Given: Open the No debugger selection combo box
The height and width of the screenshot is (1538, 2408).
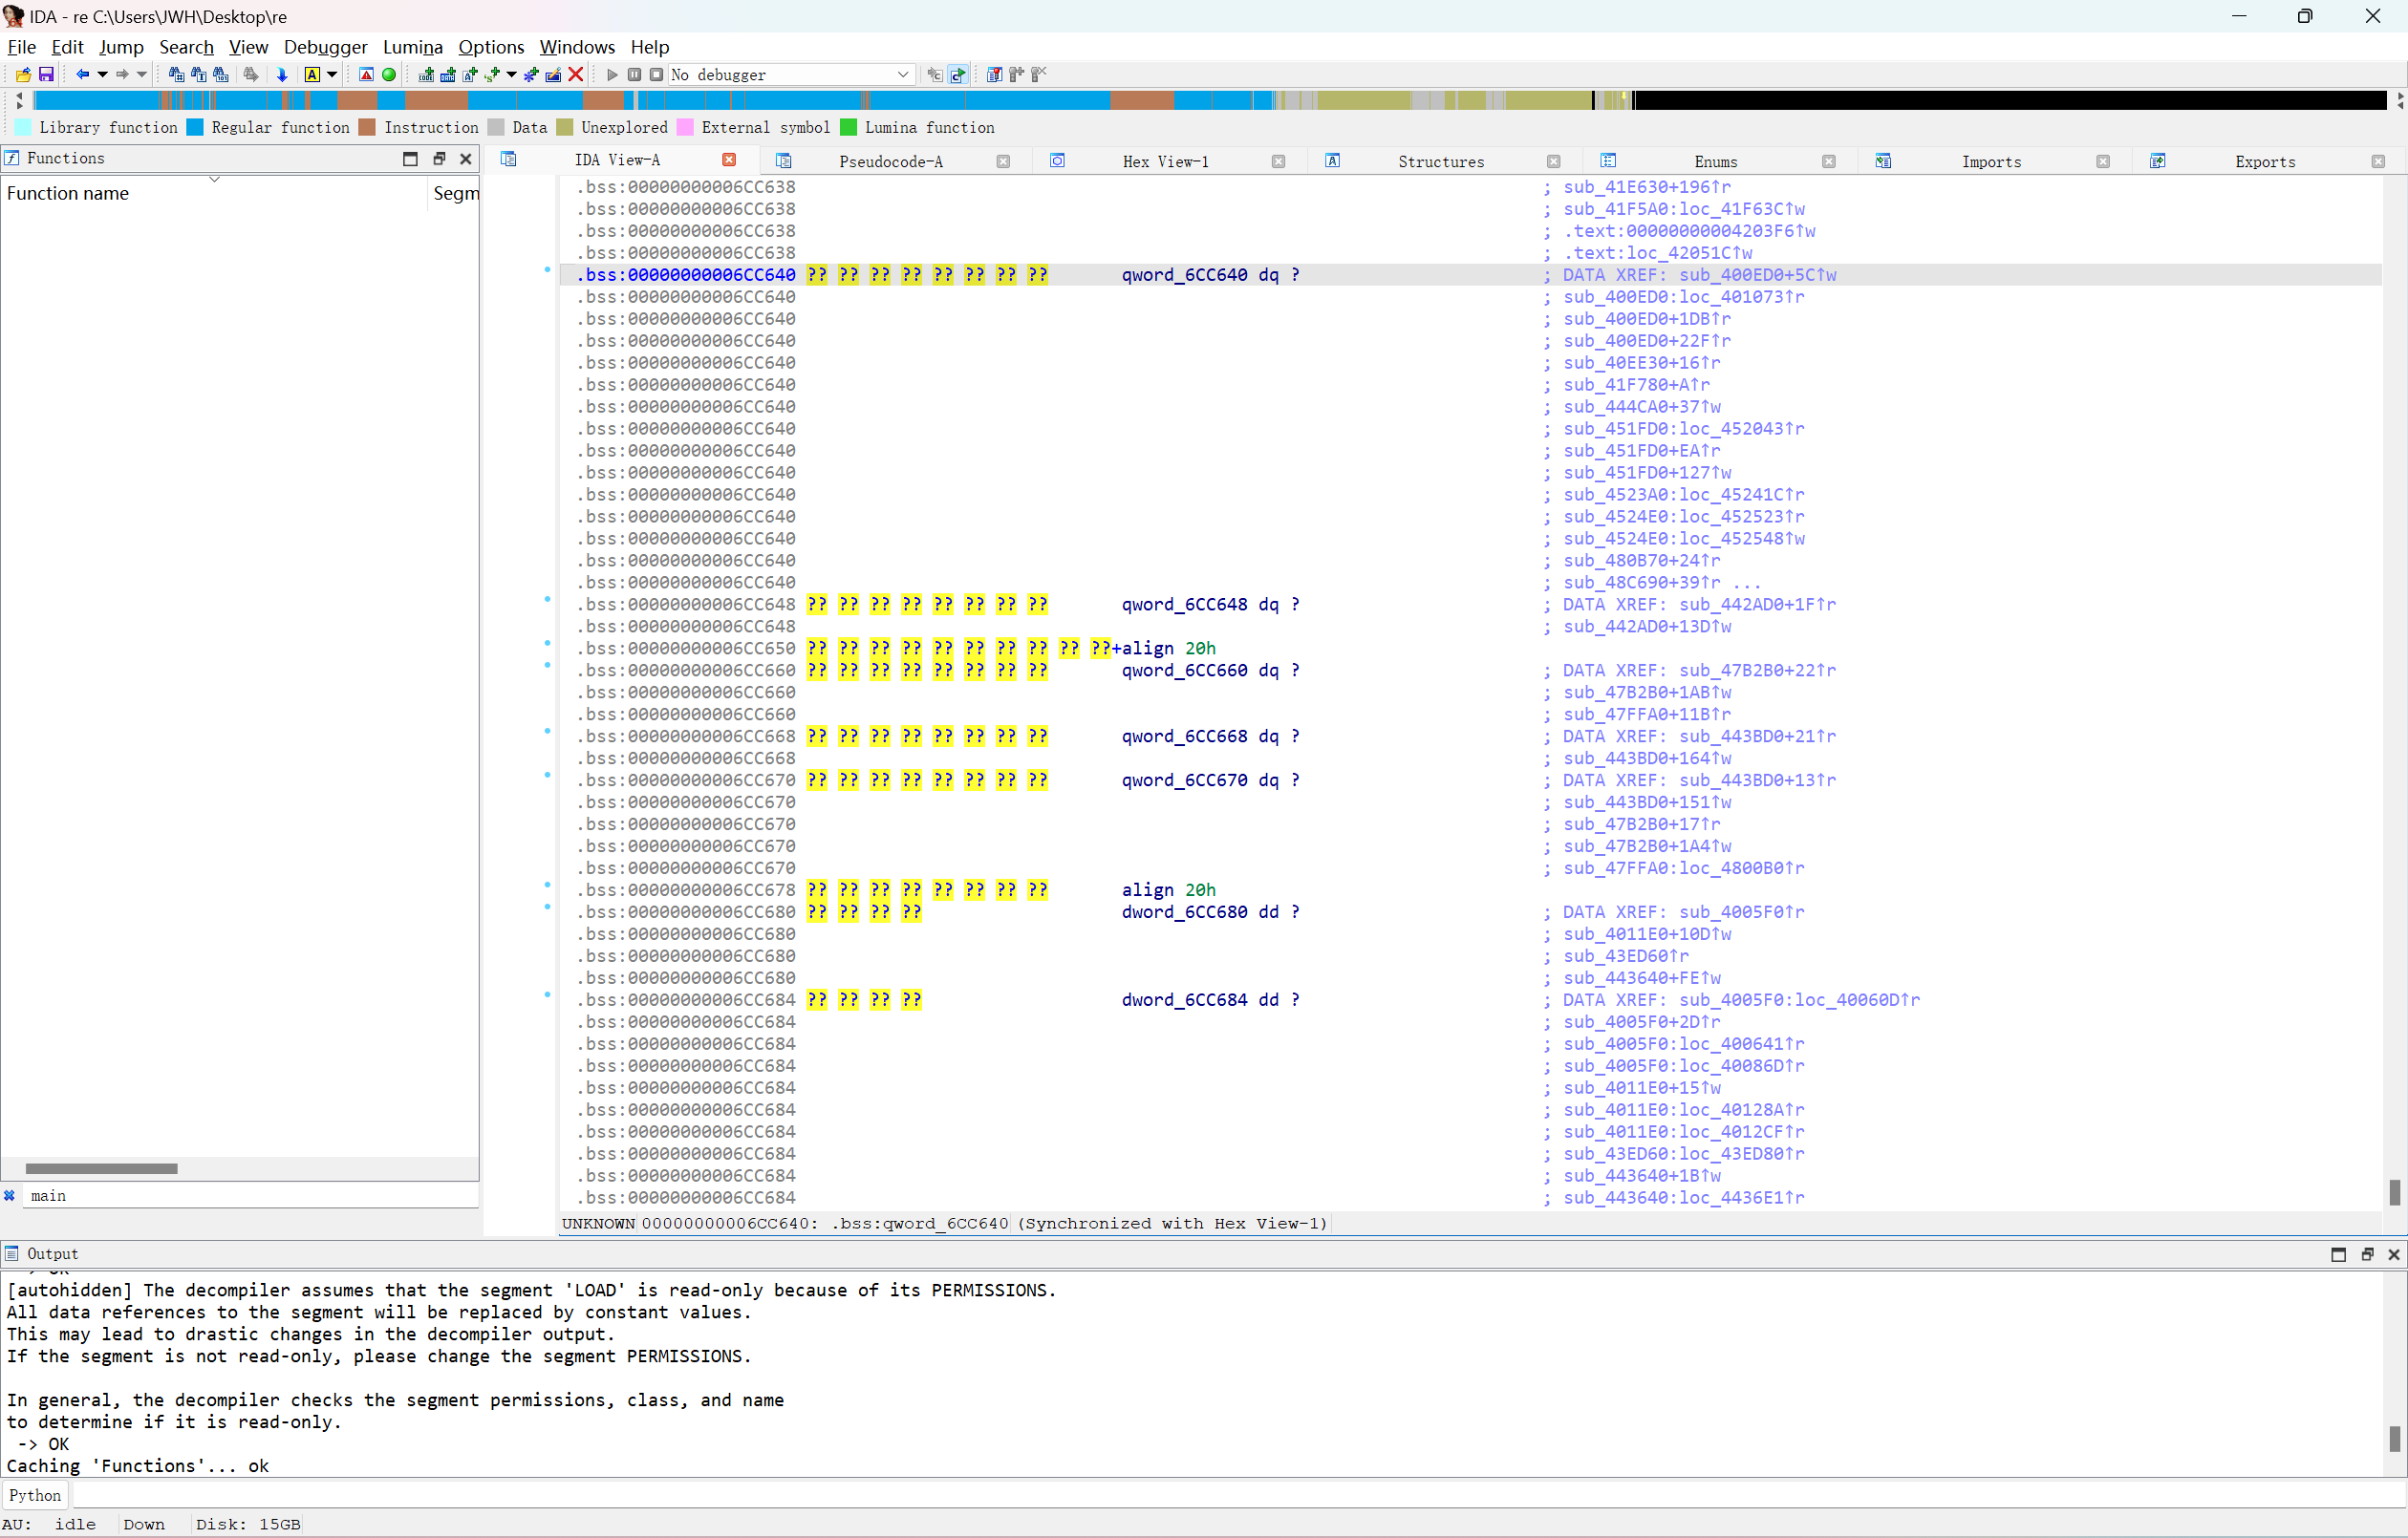Looking at the screenshot, I should [x=790, y=75].
